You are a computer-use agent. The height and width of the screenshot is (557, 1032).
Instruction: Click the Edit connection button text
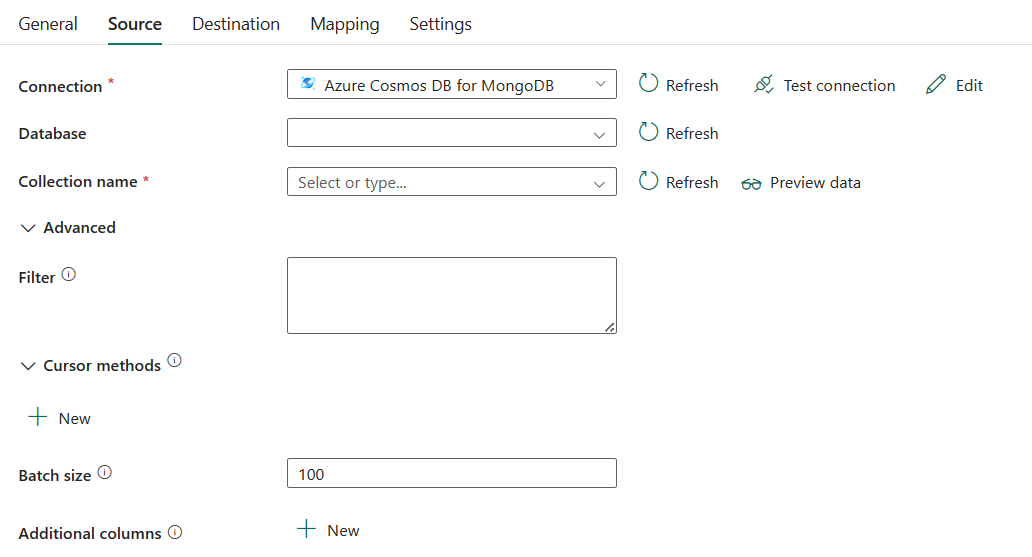(969, 86)
